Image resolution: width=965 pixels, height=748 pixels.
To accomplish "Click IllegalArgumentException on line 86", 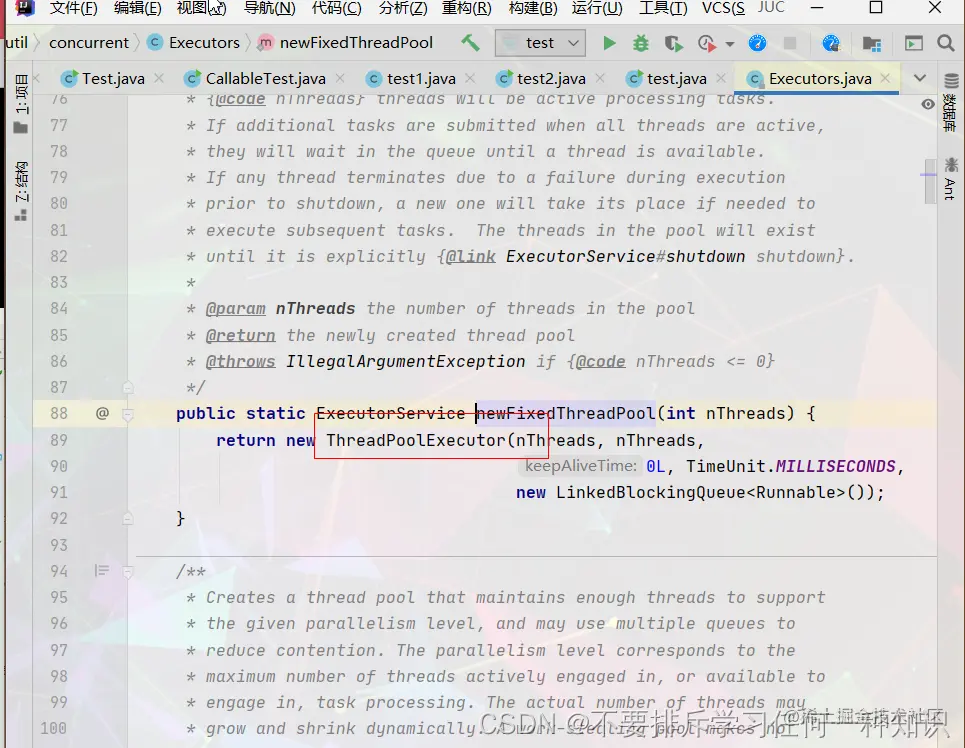I will coord(406,361).
